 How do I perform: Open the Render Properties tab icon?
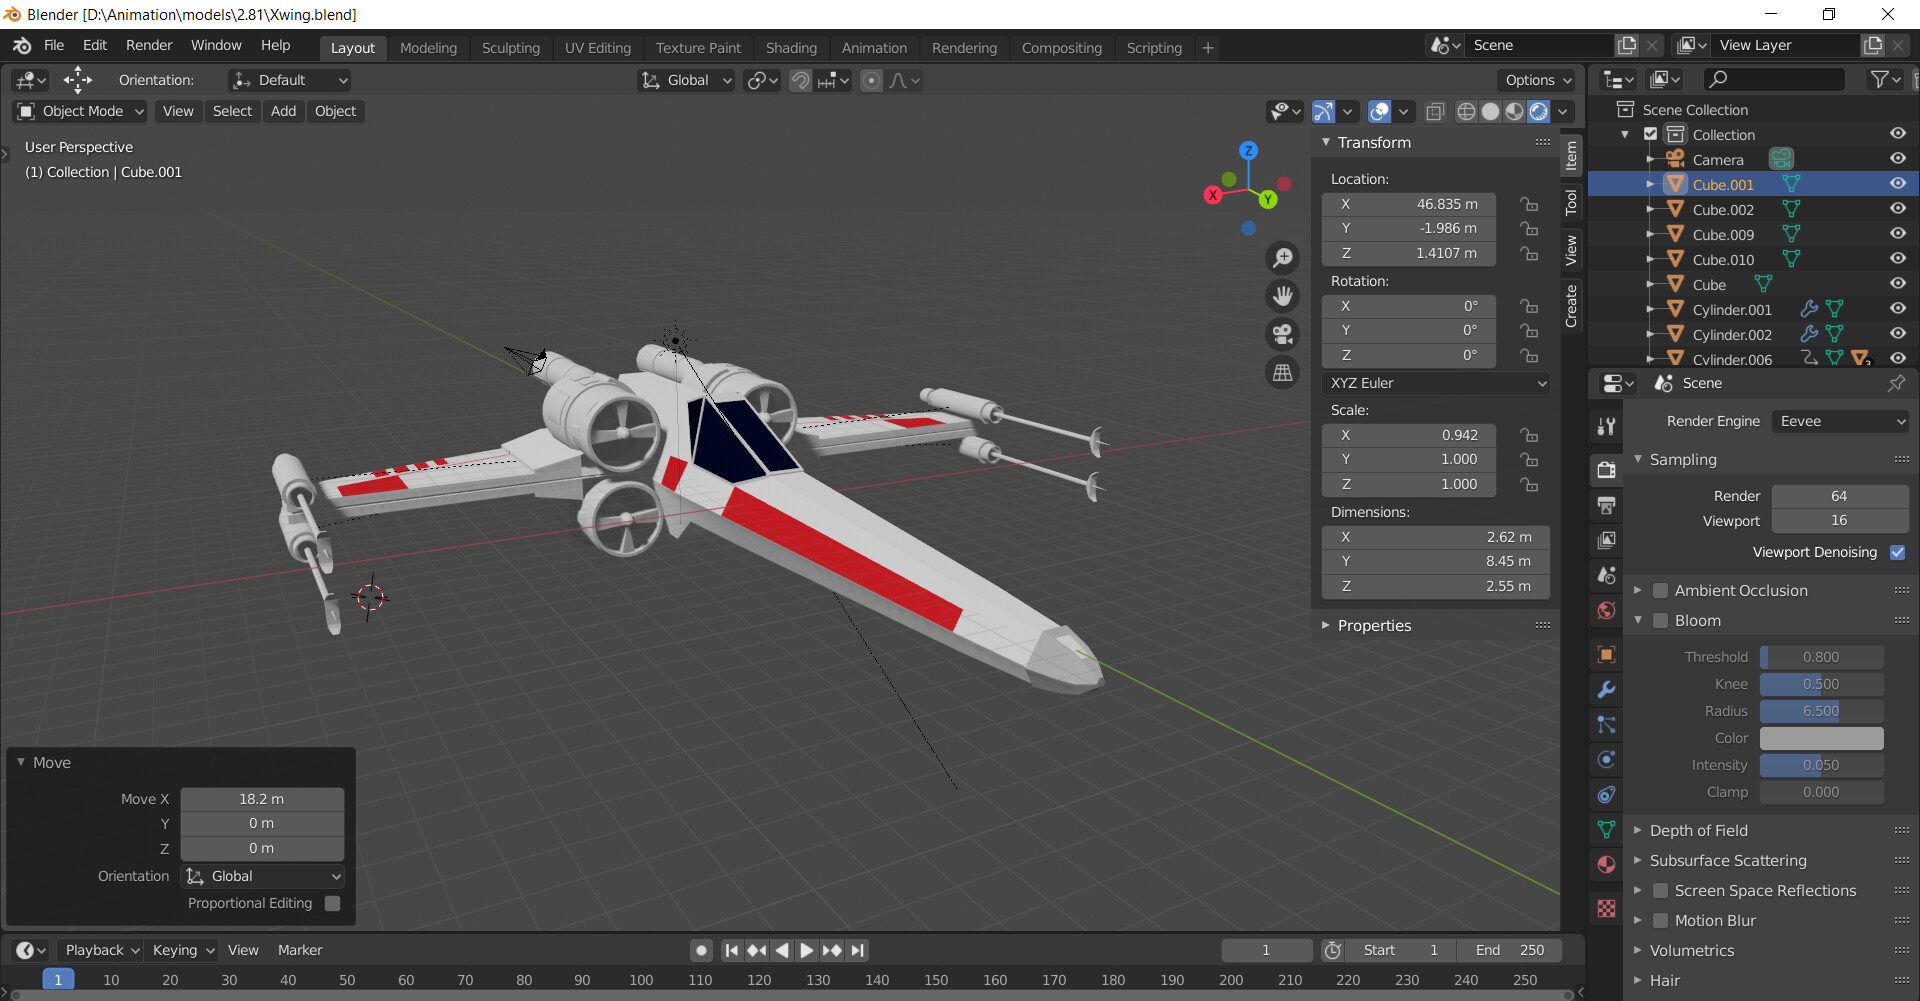pyautogui.click(x=1607, y=470)
